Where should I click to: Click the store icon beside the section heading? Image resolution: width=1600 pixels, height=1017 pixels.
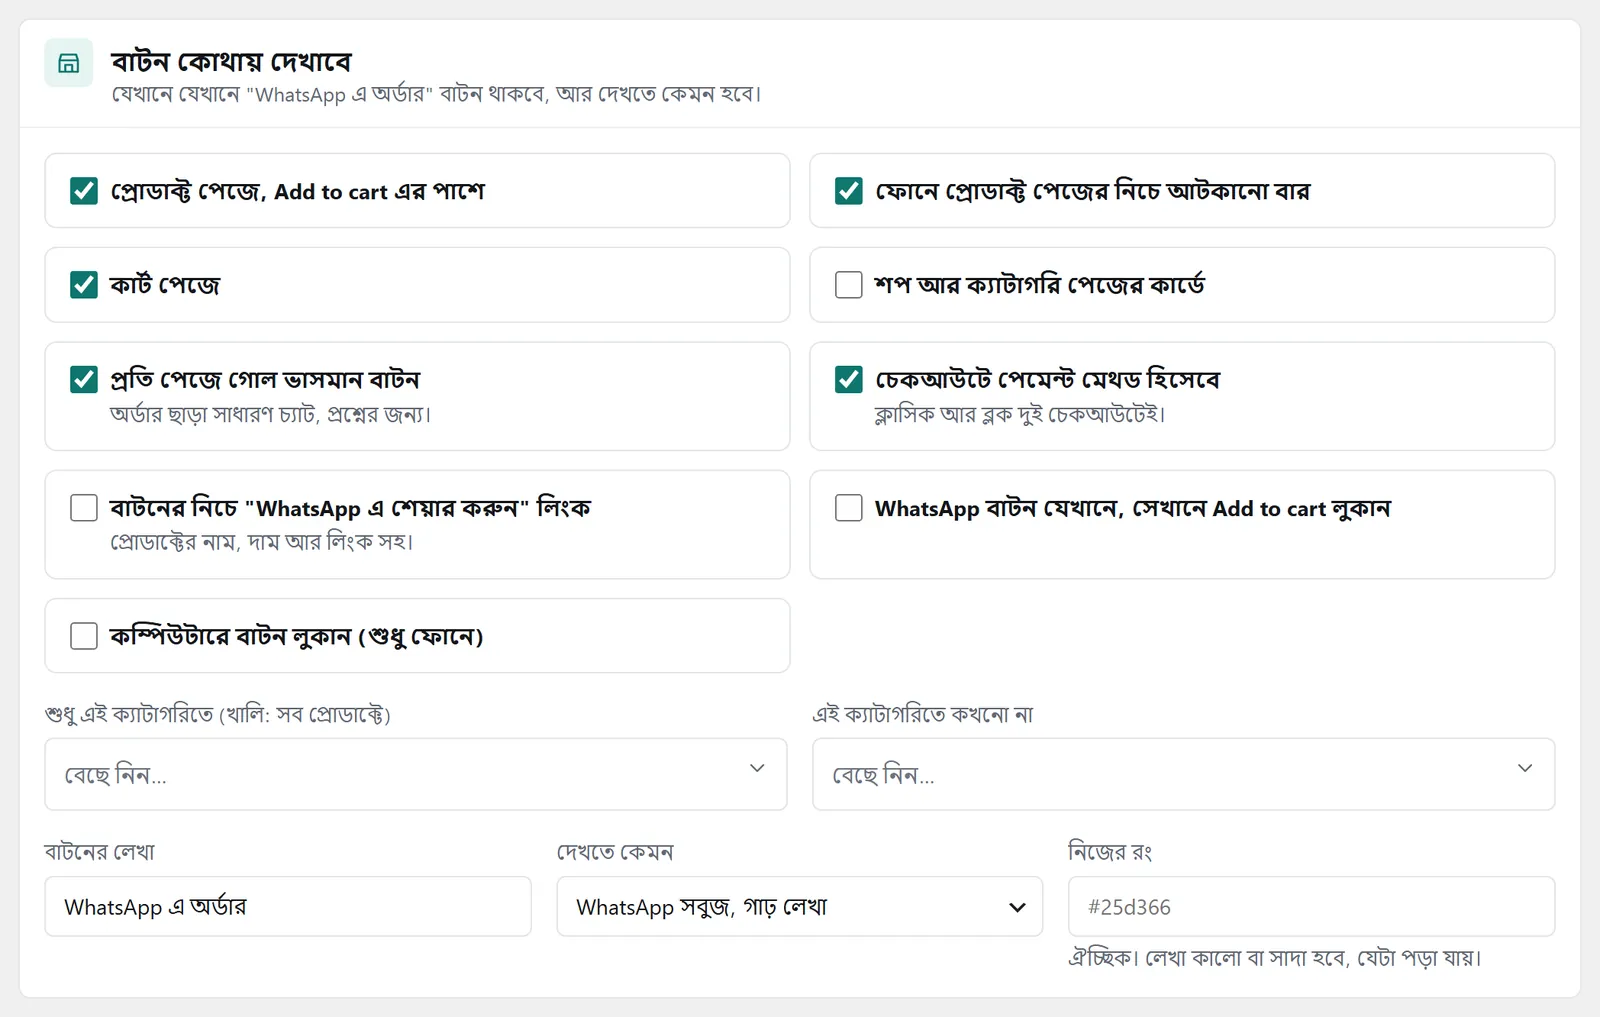click(69, 63)
